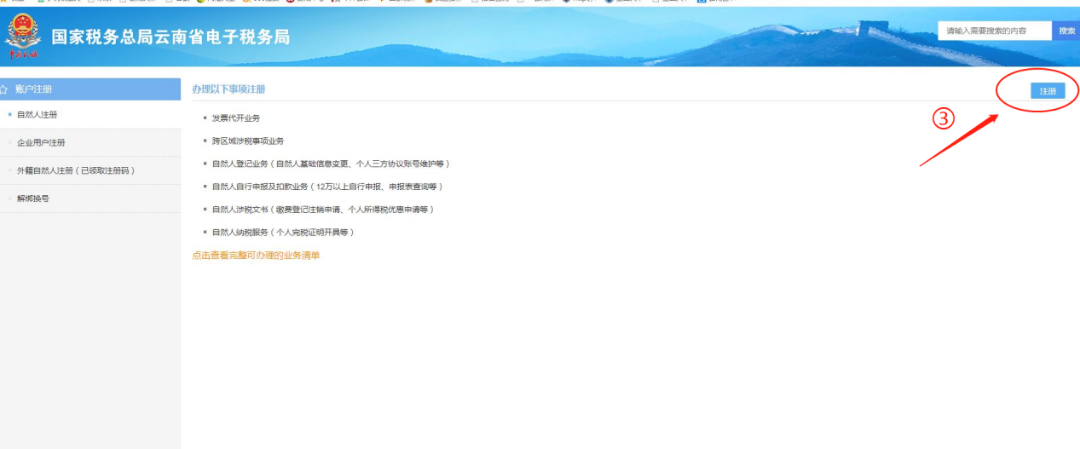Viewport: 1080px width, 449px height.
Task: Click the 自然人登记业务 list item
Action: (x=331, y=164)
